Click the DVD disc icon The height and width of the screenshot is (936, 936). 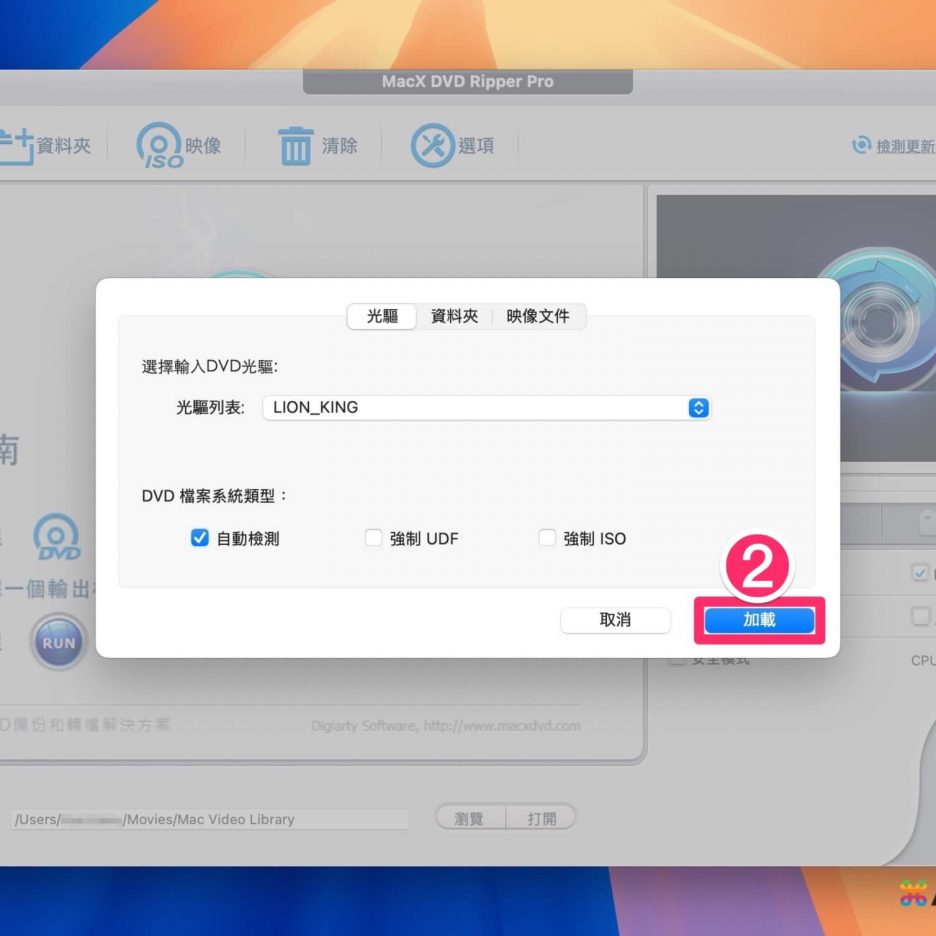click(56, 538)
